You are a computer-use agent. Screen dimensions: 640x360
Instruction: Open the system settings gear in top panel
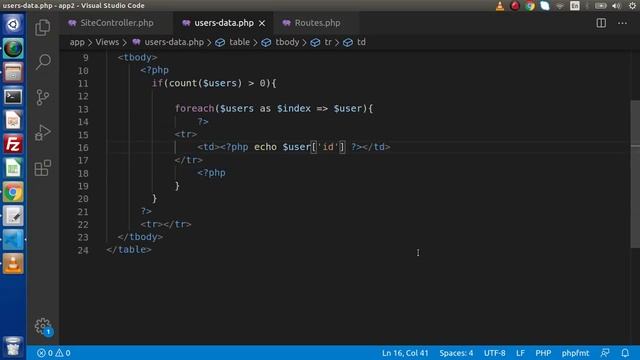click(632, 6)
